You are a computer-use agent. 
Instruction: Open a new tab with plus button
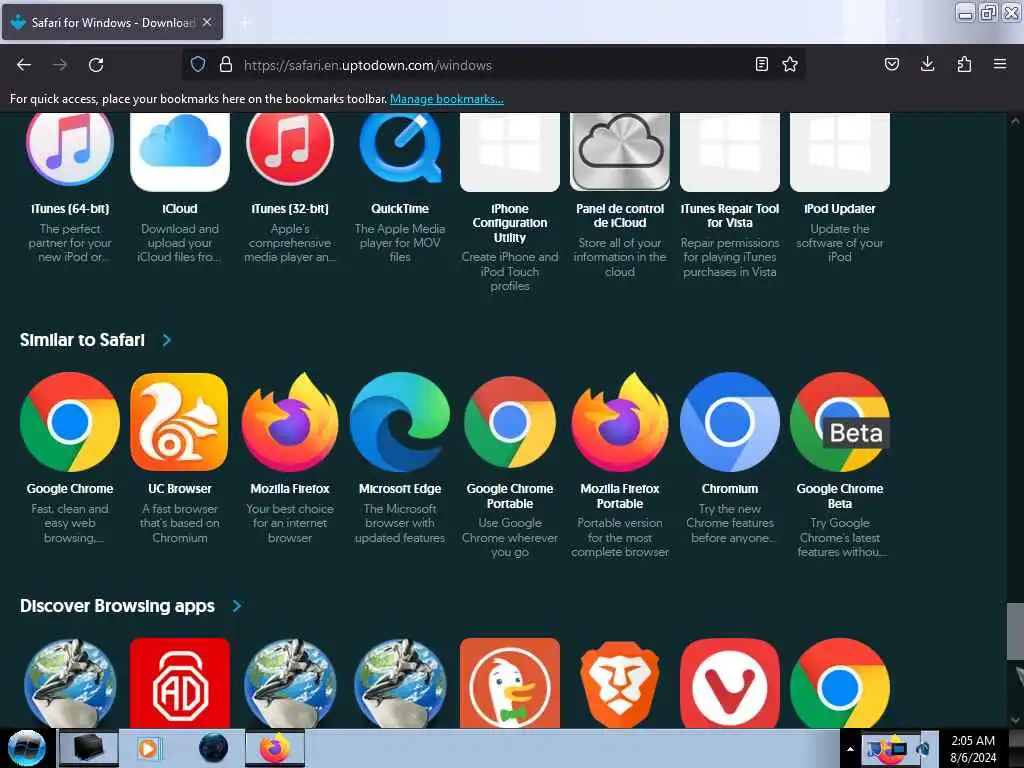coord(245,22)
